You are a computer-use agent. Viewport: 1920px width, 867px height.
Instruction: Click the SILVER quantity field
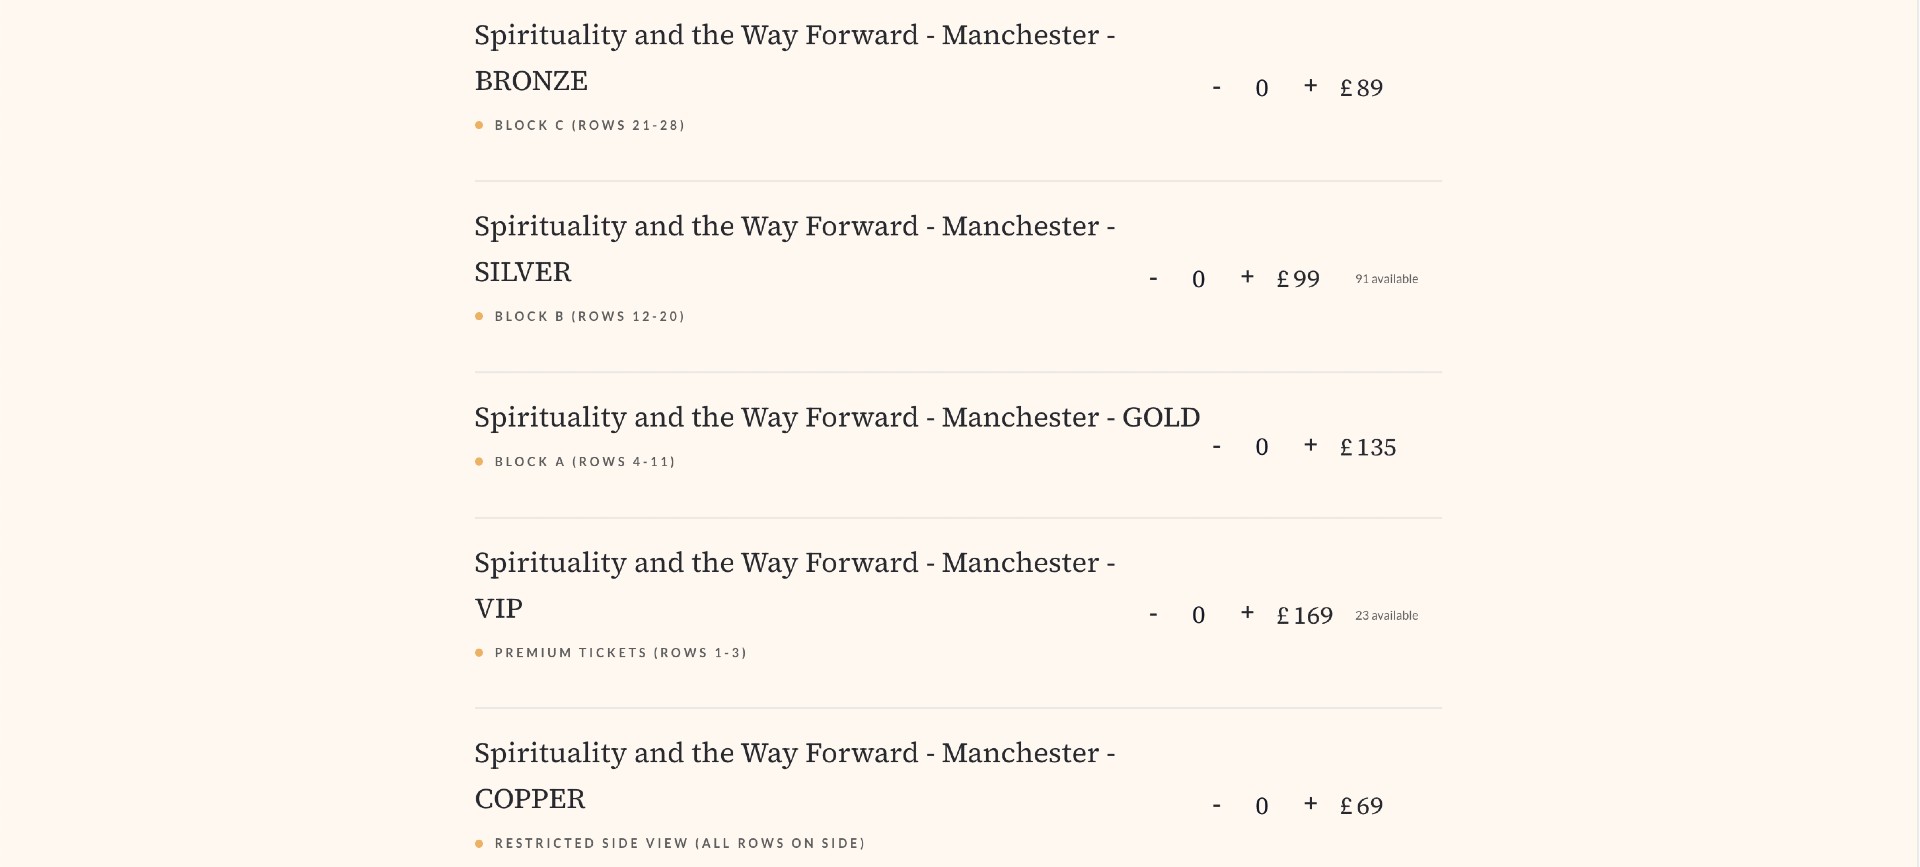point(1199,279)
